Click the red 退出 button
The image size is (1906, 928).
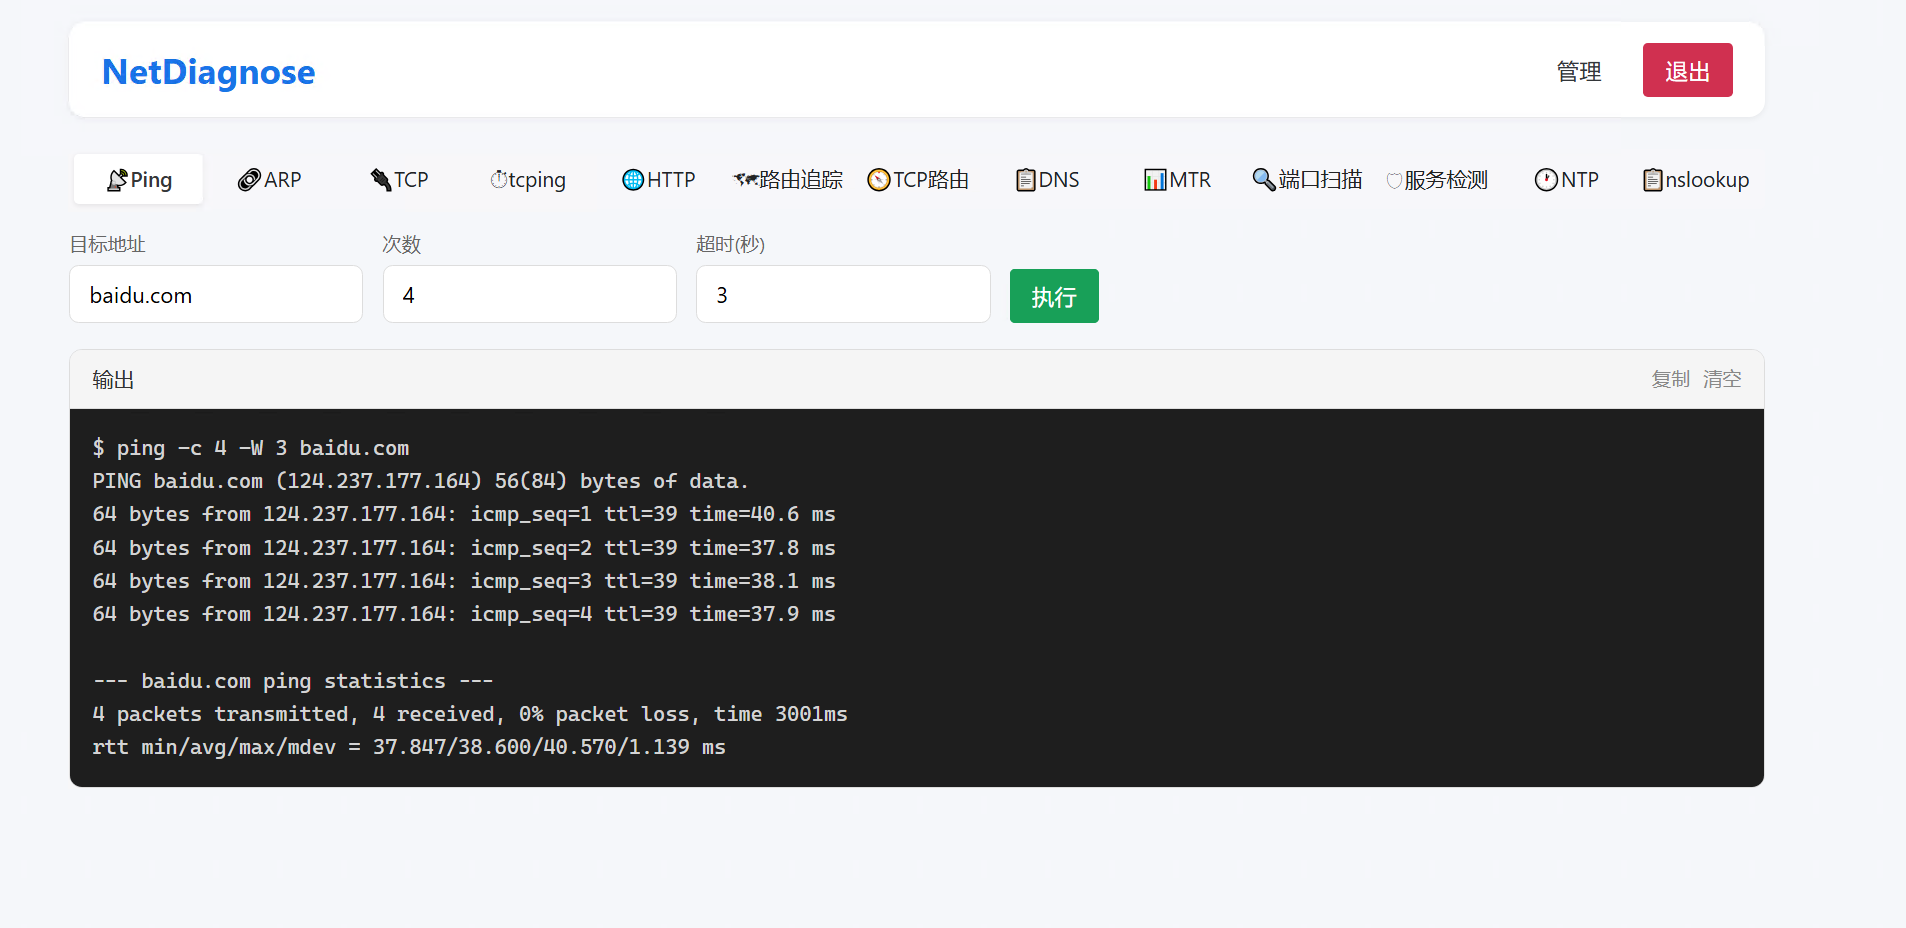[1687, 70]
